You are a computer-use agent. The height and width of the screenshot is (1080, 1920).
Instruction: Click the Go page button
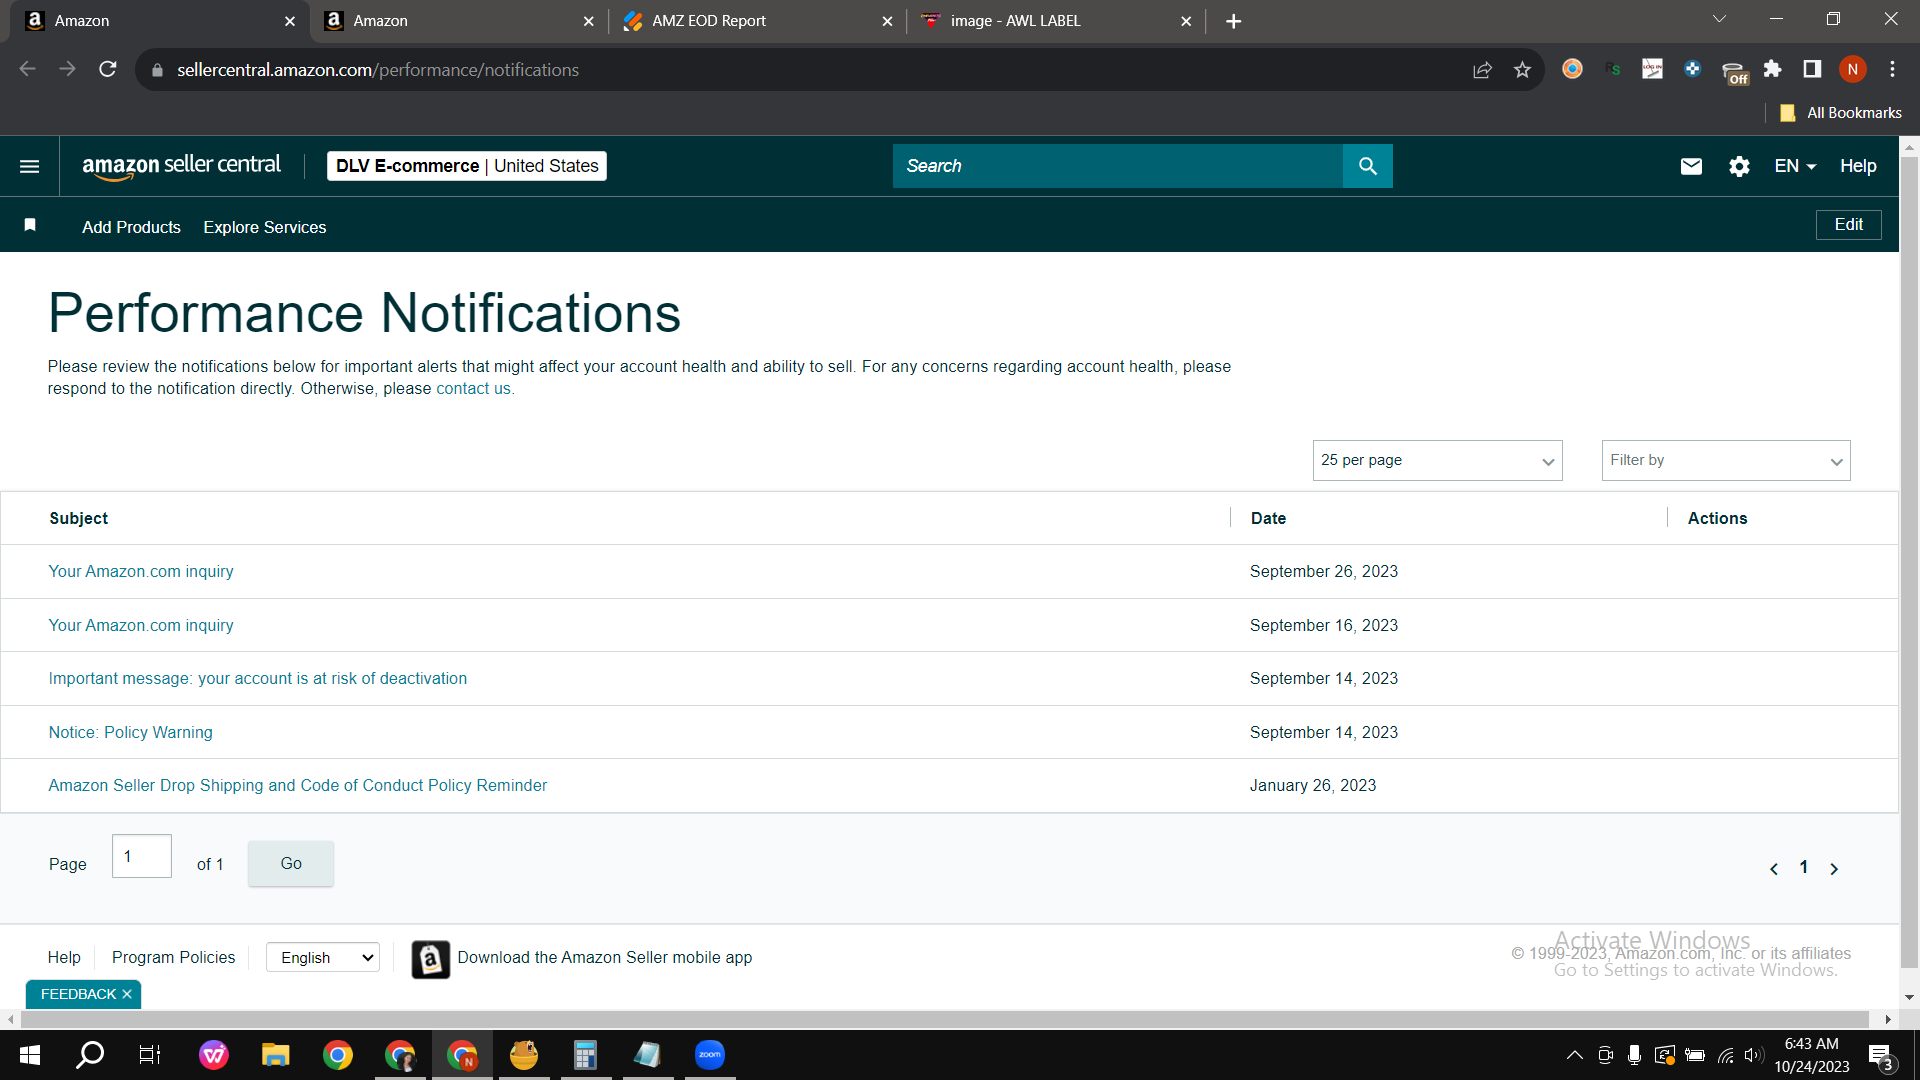291,863
